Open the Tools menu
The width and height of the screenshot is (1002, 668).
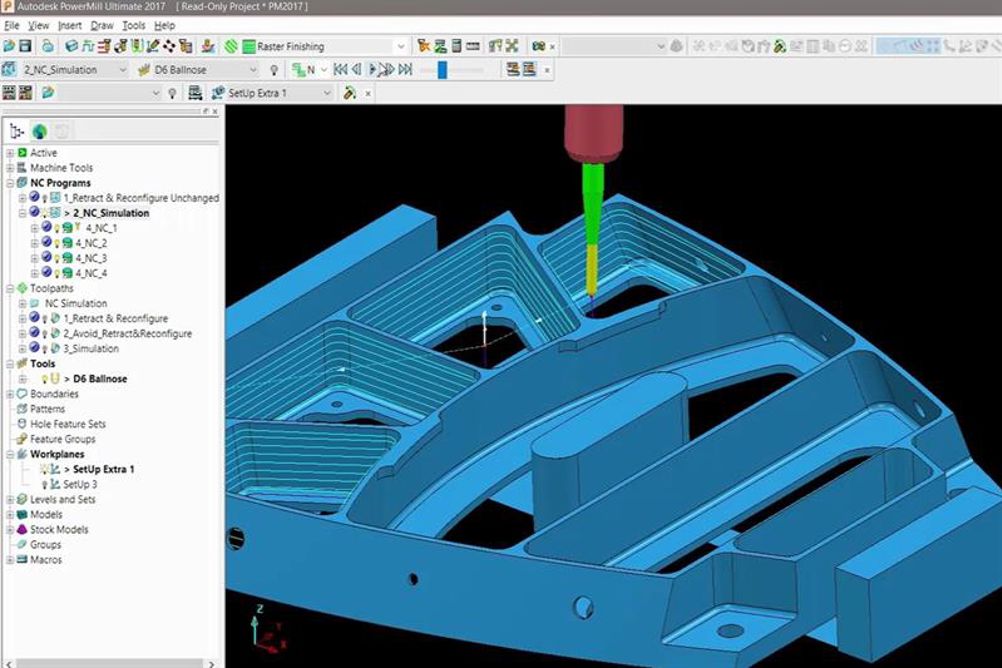click(134, 26)
